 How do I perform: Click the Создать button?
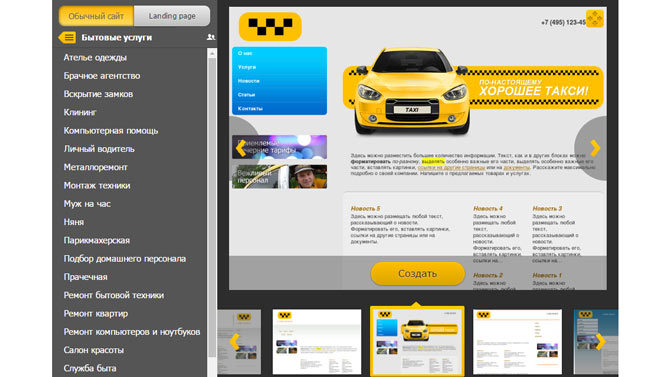(417, 274)
